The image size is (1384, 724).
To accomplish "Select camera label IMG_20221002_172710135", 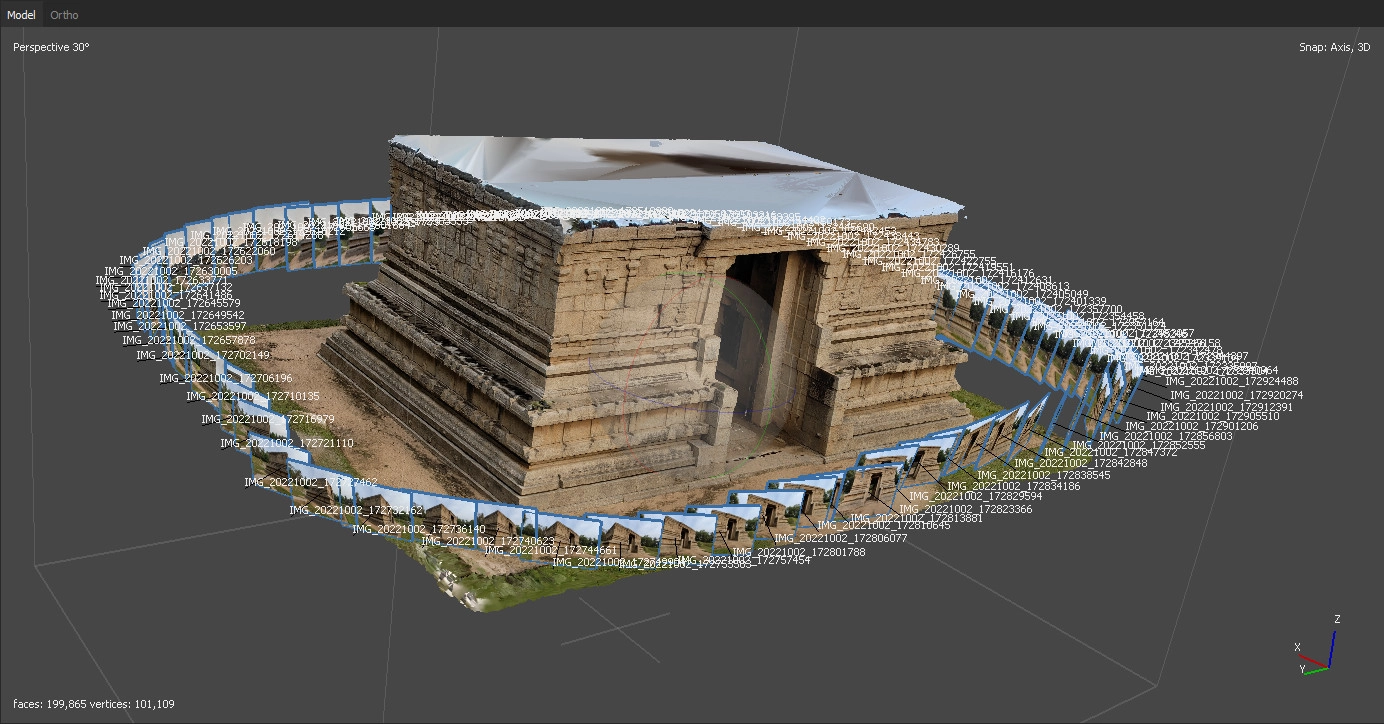I will [x=252, y=397].
